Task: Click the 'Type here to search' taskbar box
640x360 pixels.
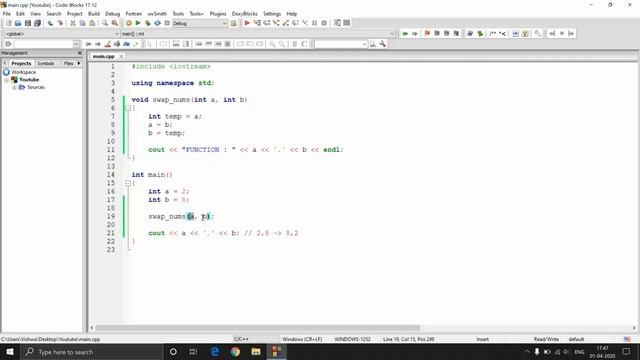Action: click(x=91, y=352)
